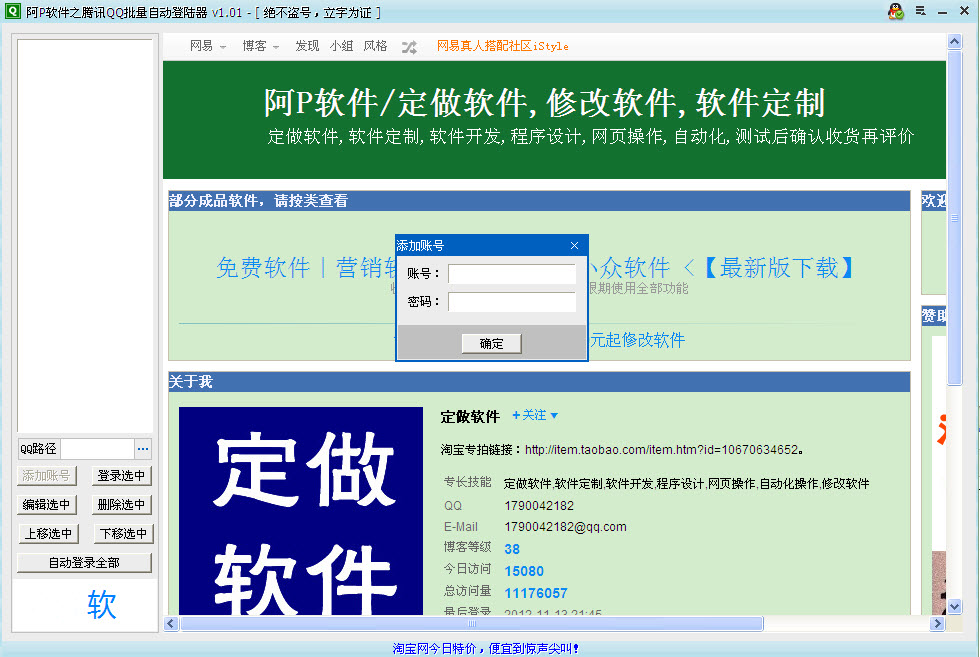980x657 pixels.
Task: Minimize the application window
Action: [x=942, y=11]
